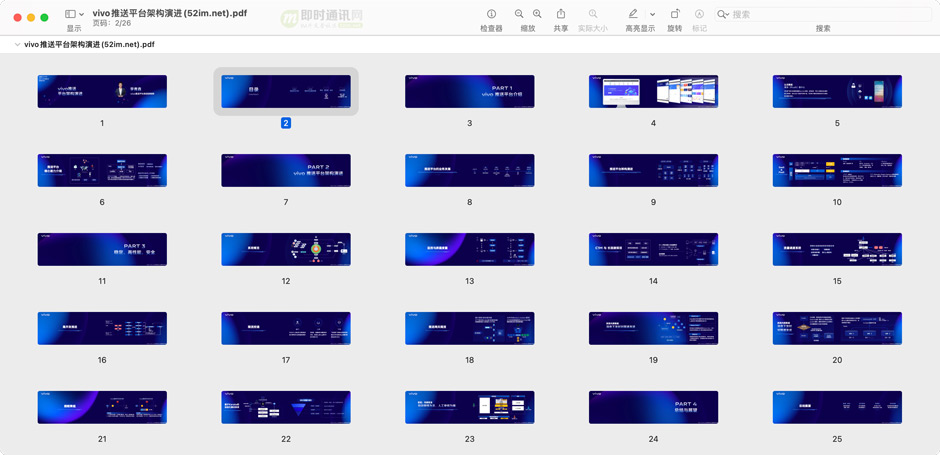This screenshot has width=940, height=455.
Task: Select the Highlight (高亮显示) pen tool
Action: tap(633, 14)
